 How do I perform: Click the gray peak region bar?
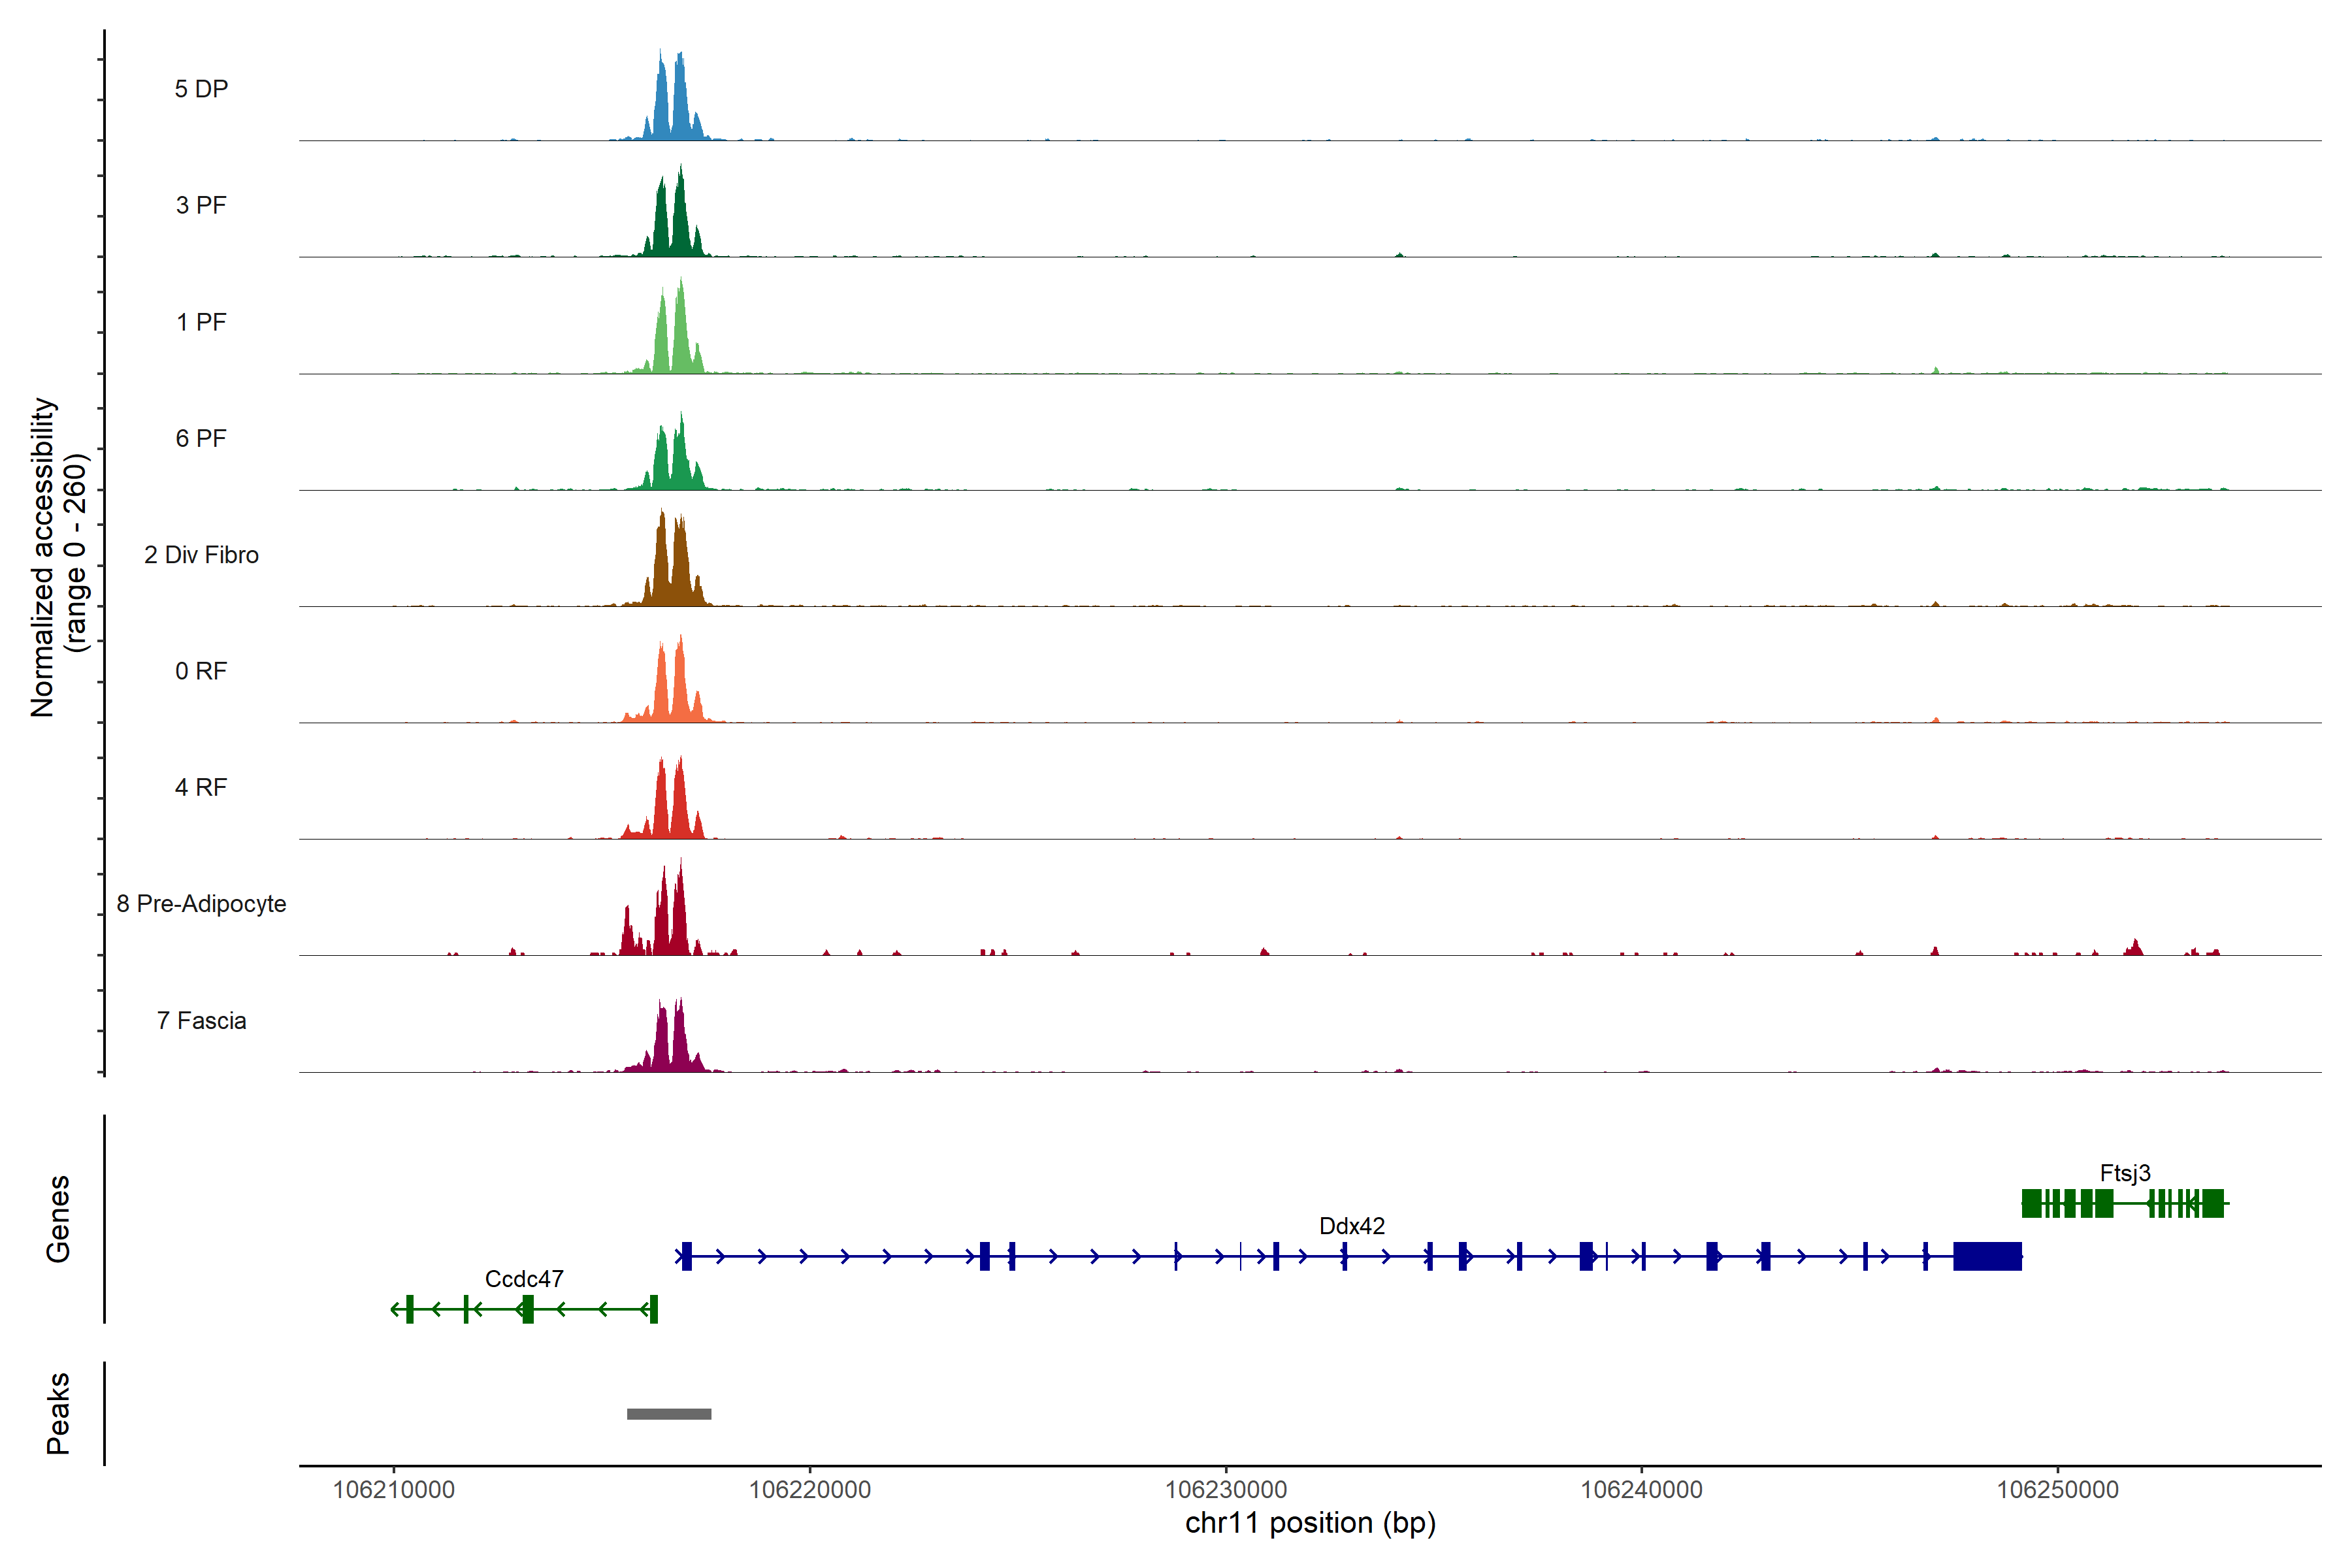point(669,1414)
